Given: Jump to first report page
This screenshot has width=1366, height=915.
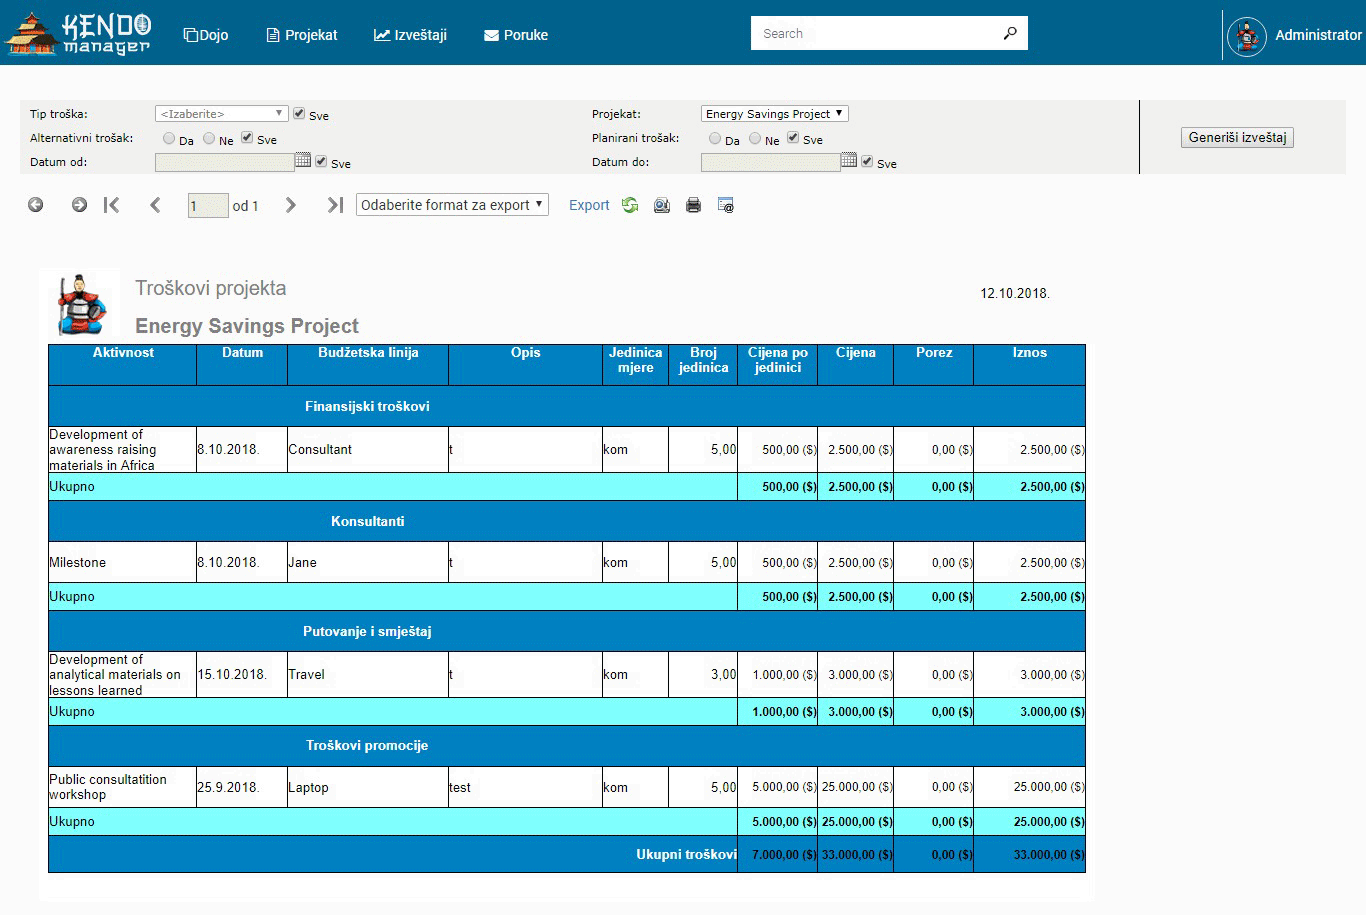Looking at the screenshot, I should [x=112, y=205].
